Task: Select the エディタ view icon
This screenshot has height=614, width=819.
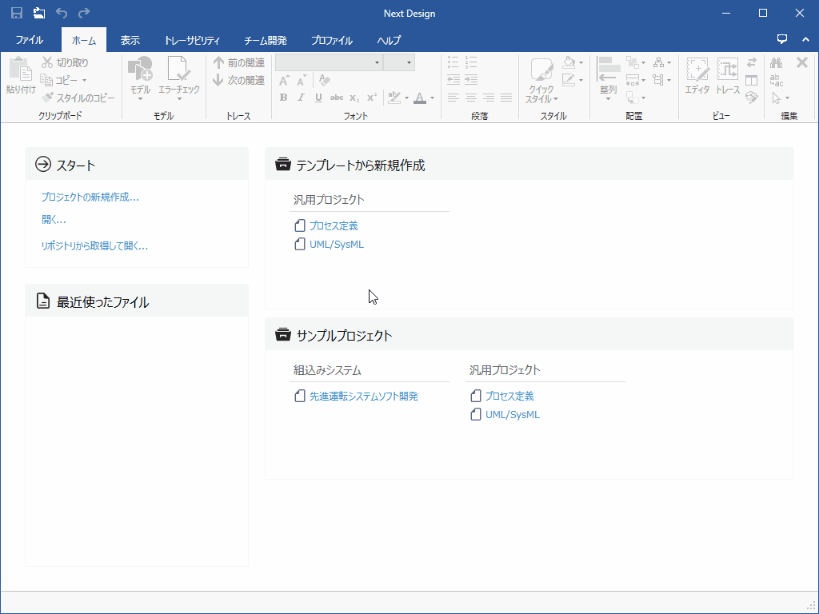Action: coord(697,76)
